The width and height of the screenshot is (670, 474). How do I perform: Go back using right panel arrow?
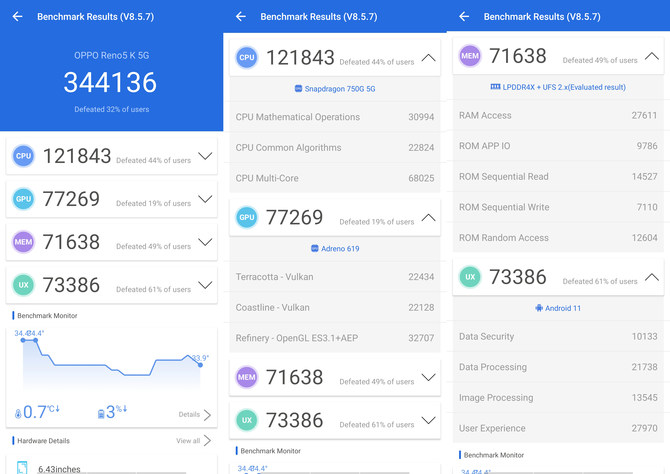(x=464, y=17)
